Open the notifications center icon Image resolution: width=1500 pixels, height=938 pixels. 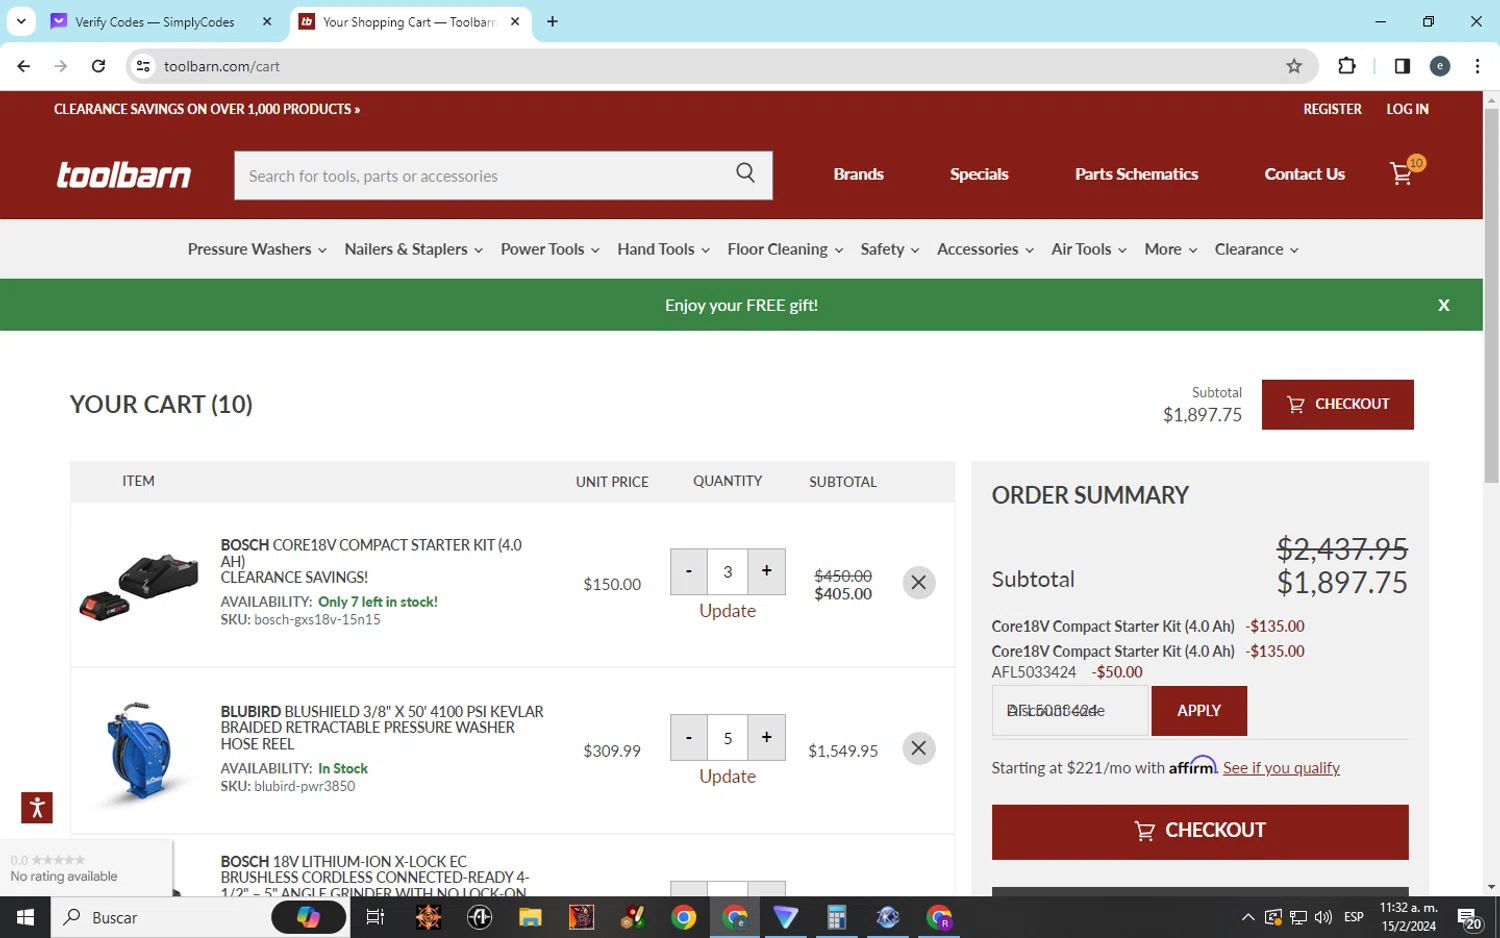coord(1468,917)
